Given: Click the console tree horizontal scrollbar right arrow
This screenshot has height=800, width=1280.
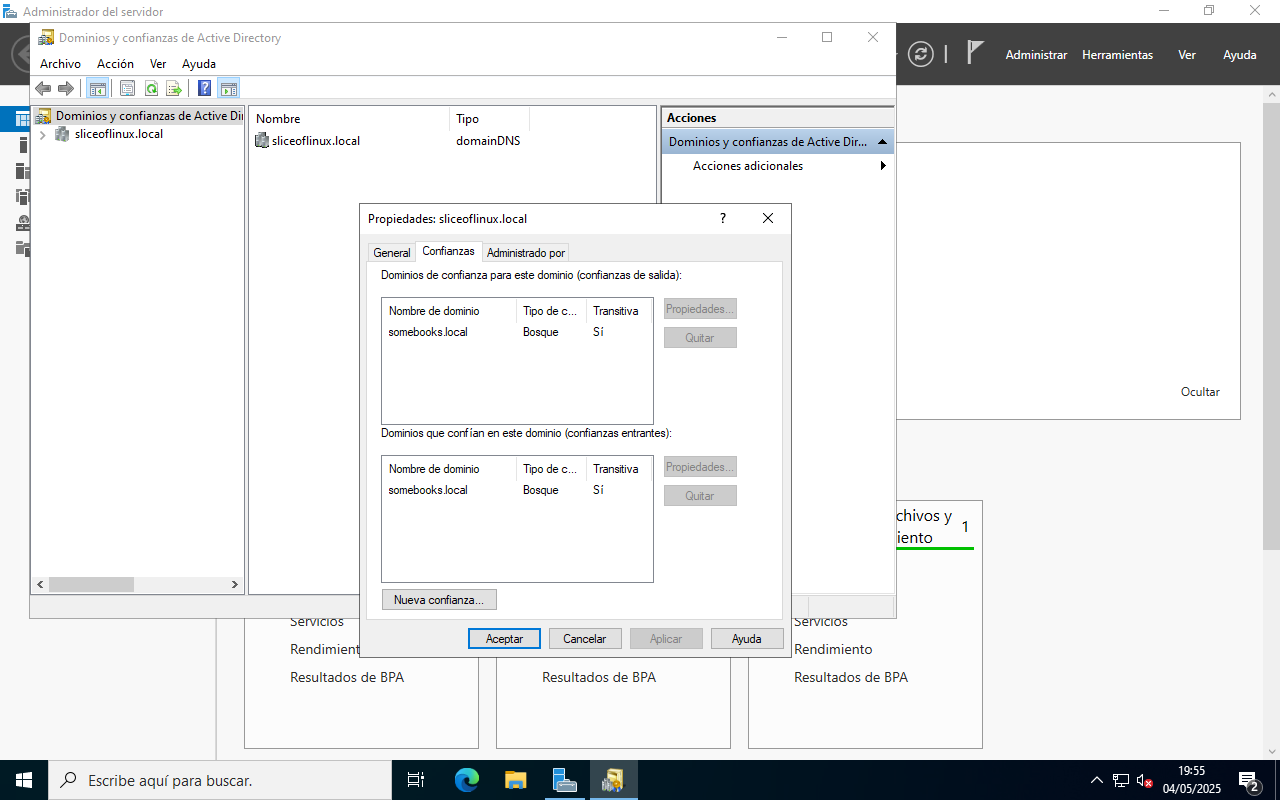Looking at the screenshot, I should click(x=235, y=584).
